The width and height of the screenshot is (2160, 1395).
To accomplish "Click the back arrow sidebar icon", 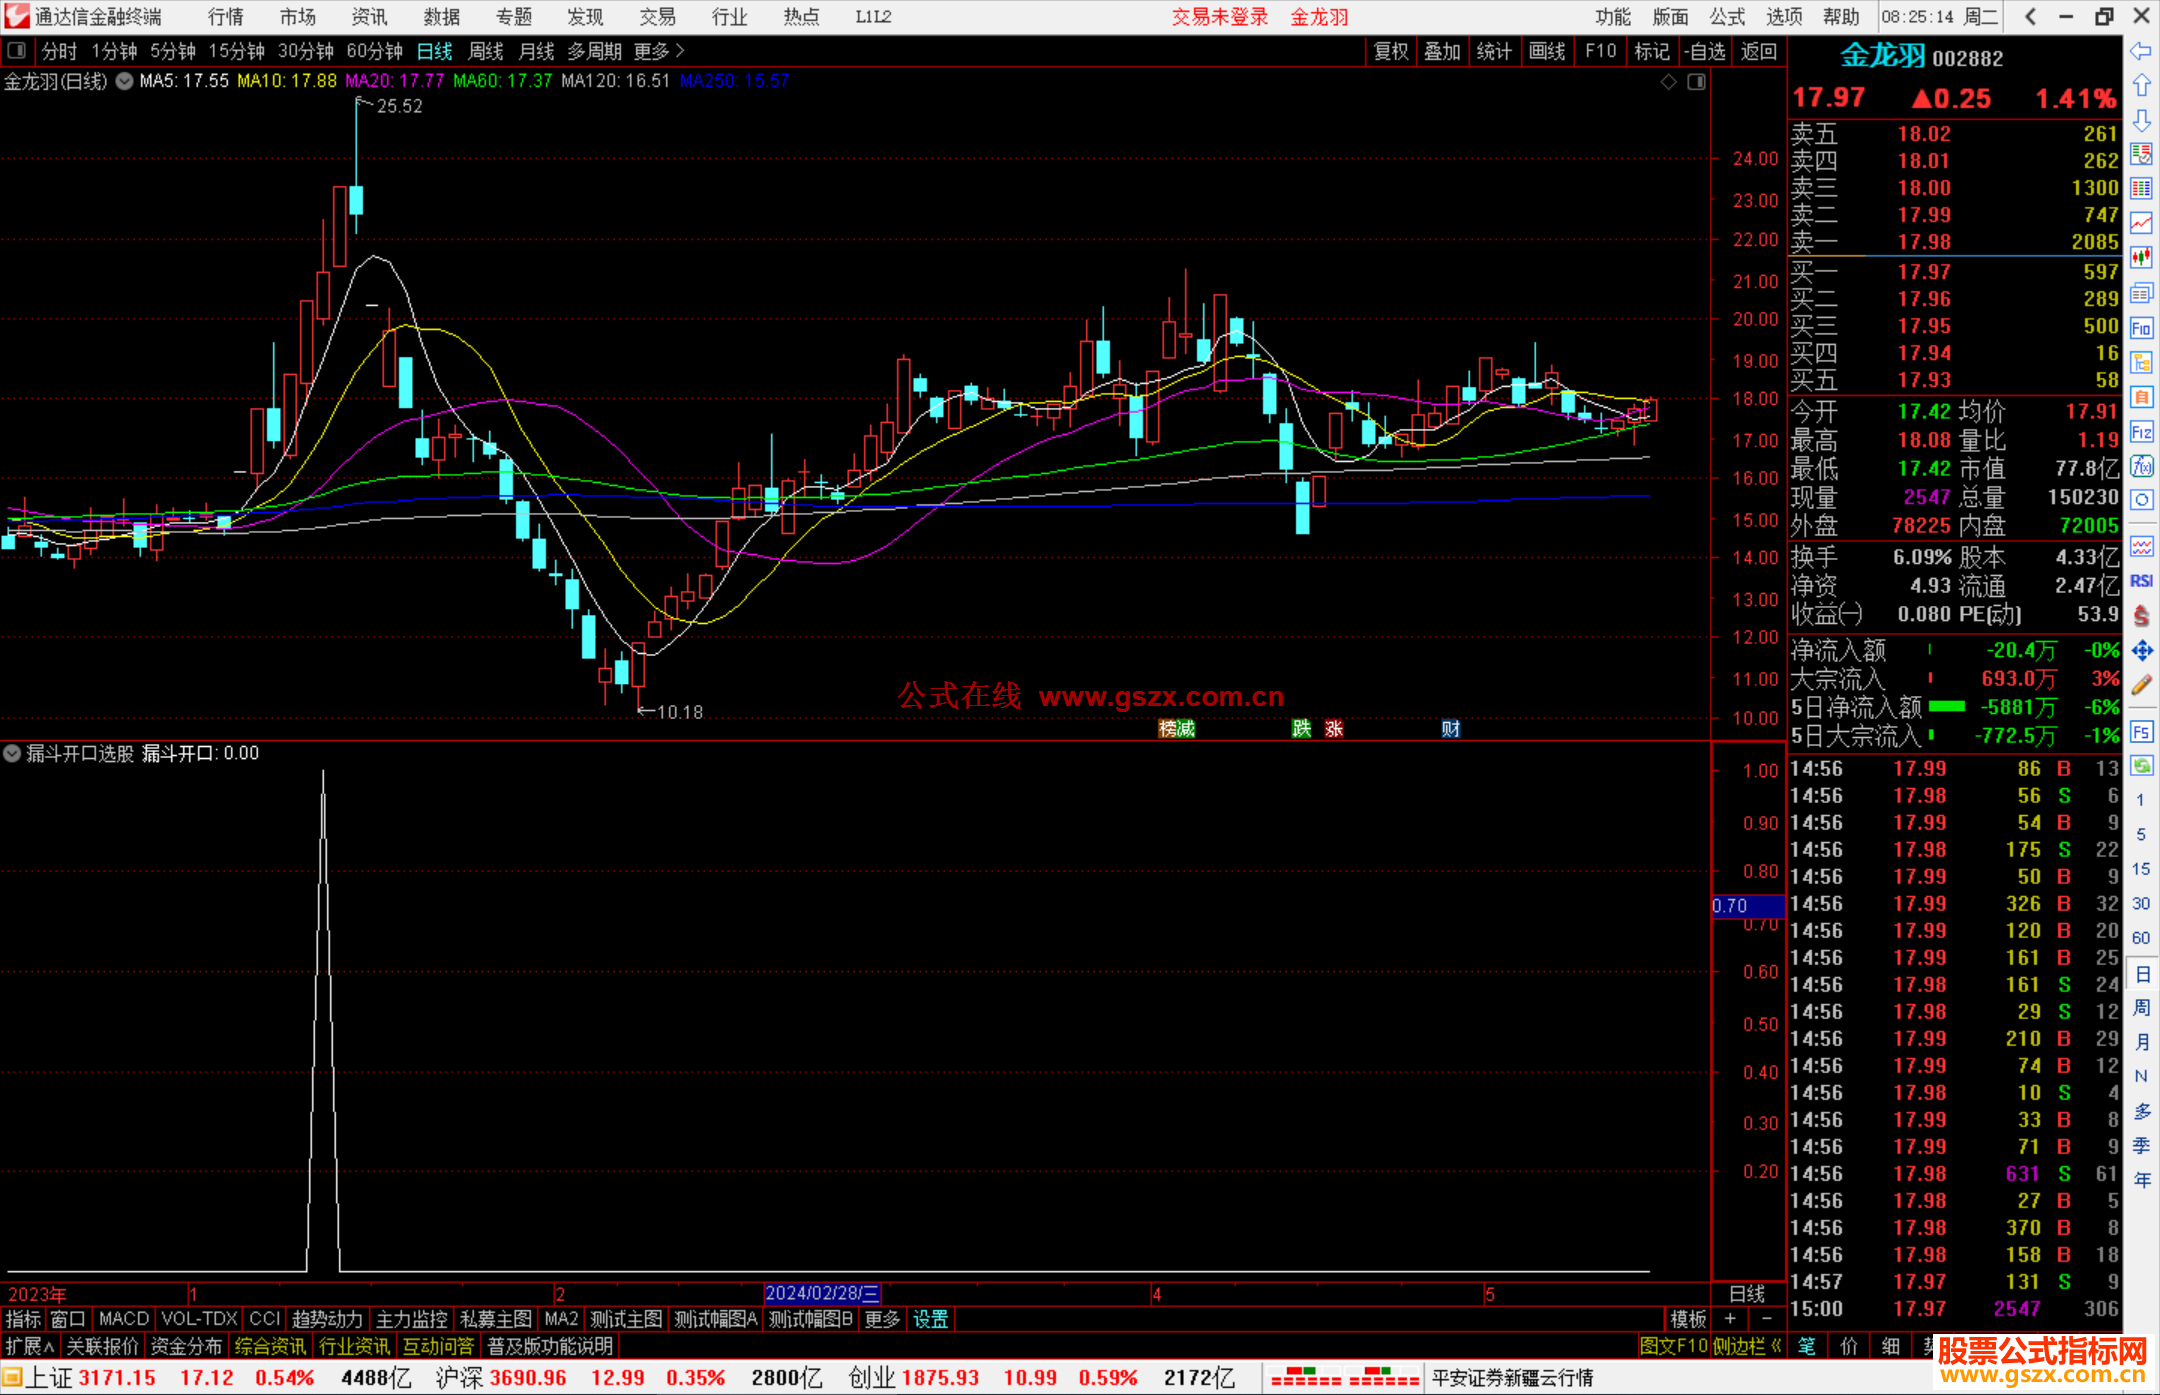I will click(x=2141, y=51).
